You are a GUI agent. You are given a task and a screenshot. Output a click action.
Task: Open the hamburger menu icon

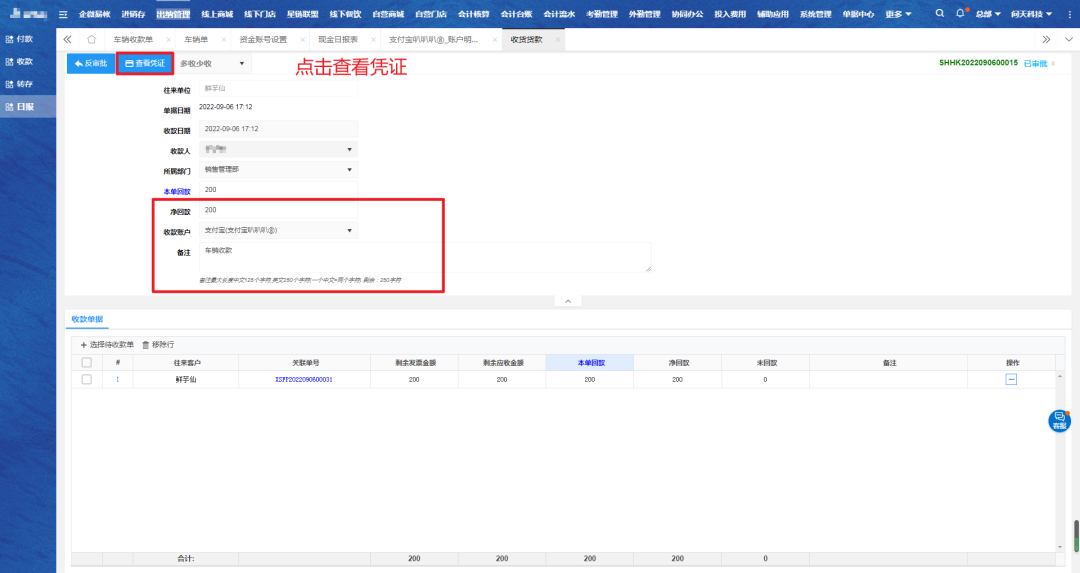point(64,14)
